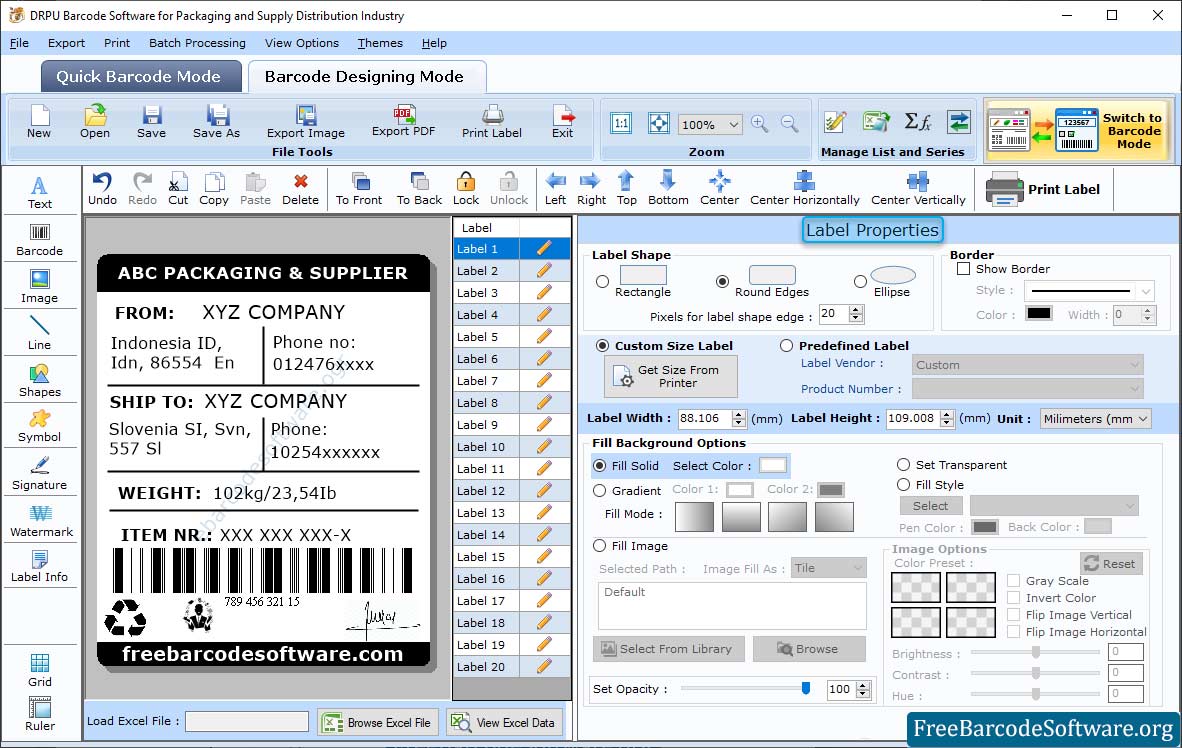The image size is (1182, 748).
Task: Click the Load Excel File input
Action: 247,722
